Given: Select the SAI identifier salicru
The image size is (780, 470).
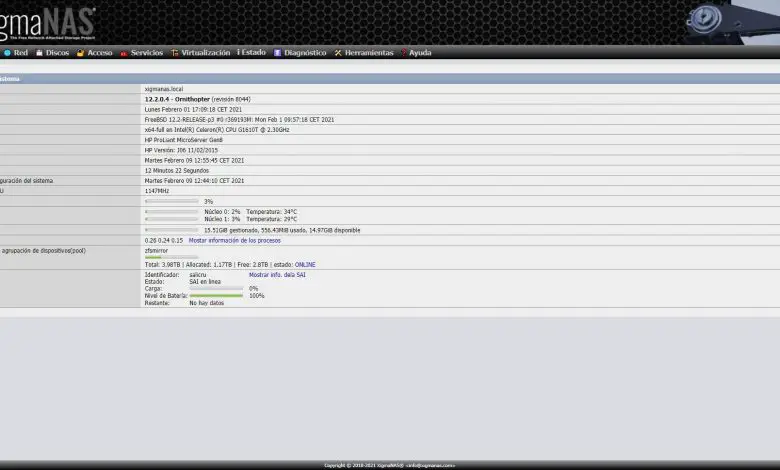Looking at the screenshot, I should (197, 275).
